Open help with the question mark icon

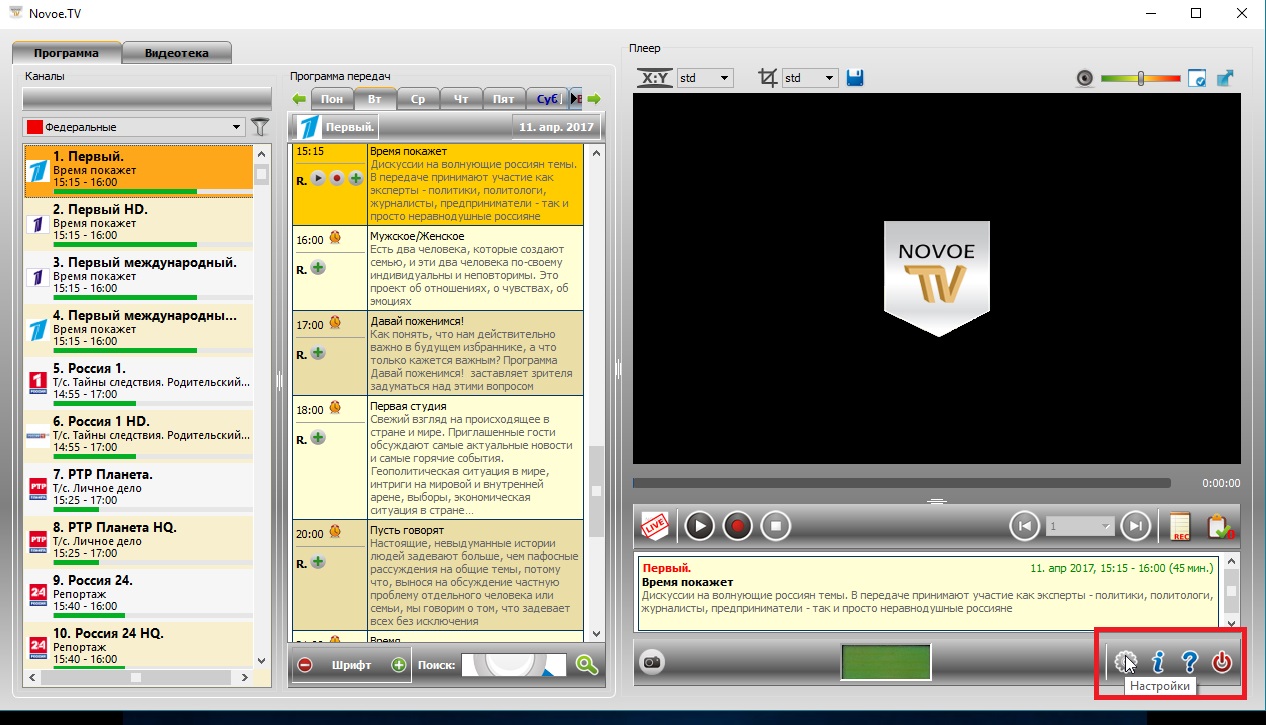(x=1189, y=661)
